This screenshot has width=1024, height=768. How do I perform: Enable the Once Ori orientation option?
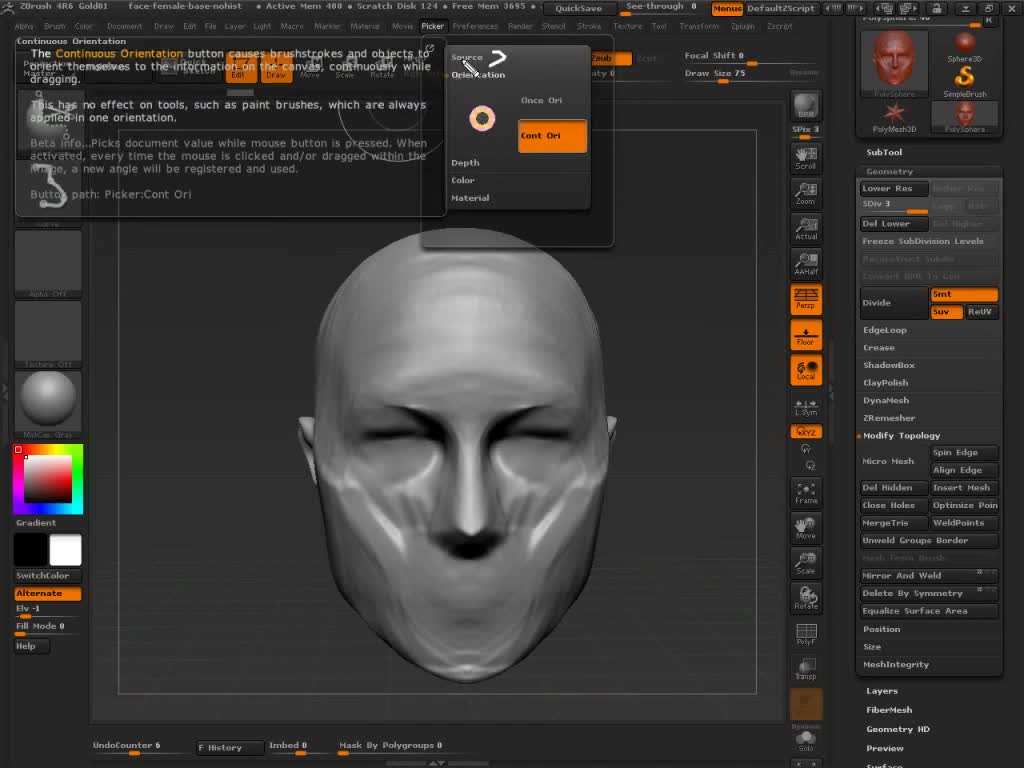541,101
